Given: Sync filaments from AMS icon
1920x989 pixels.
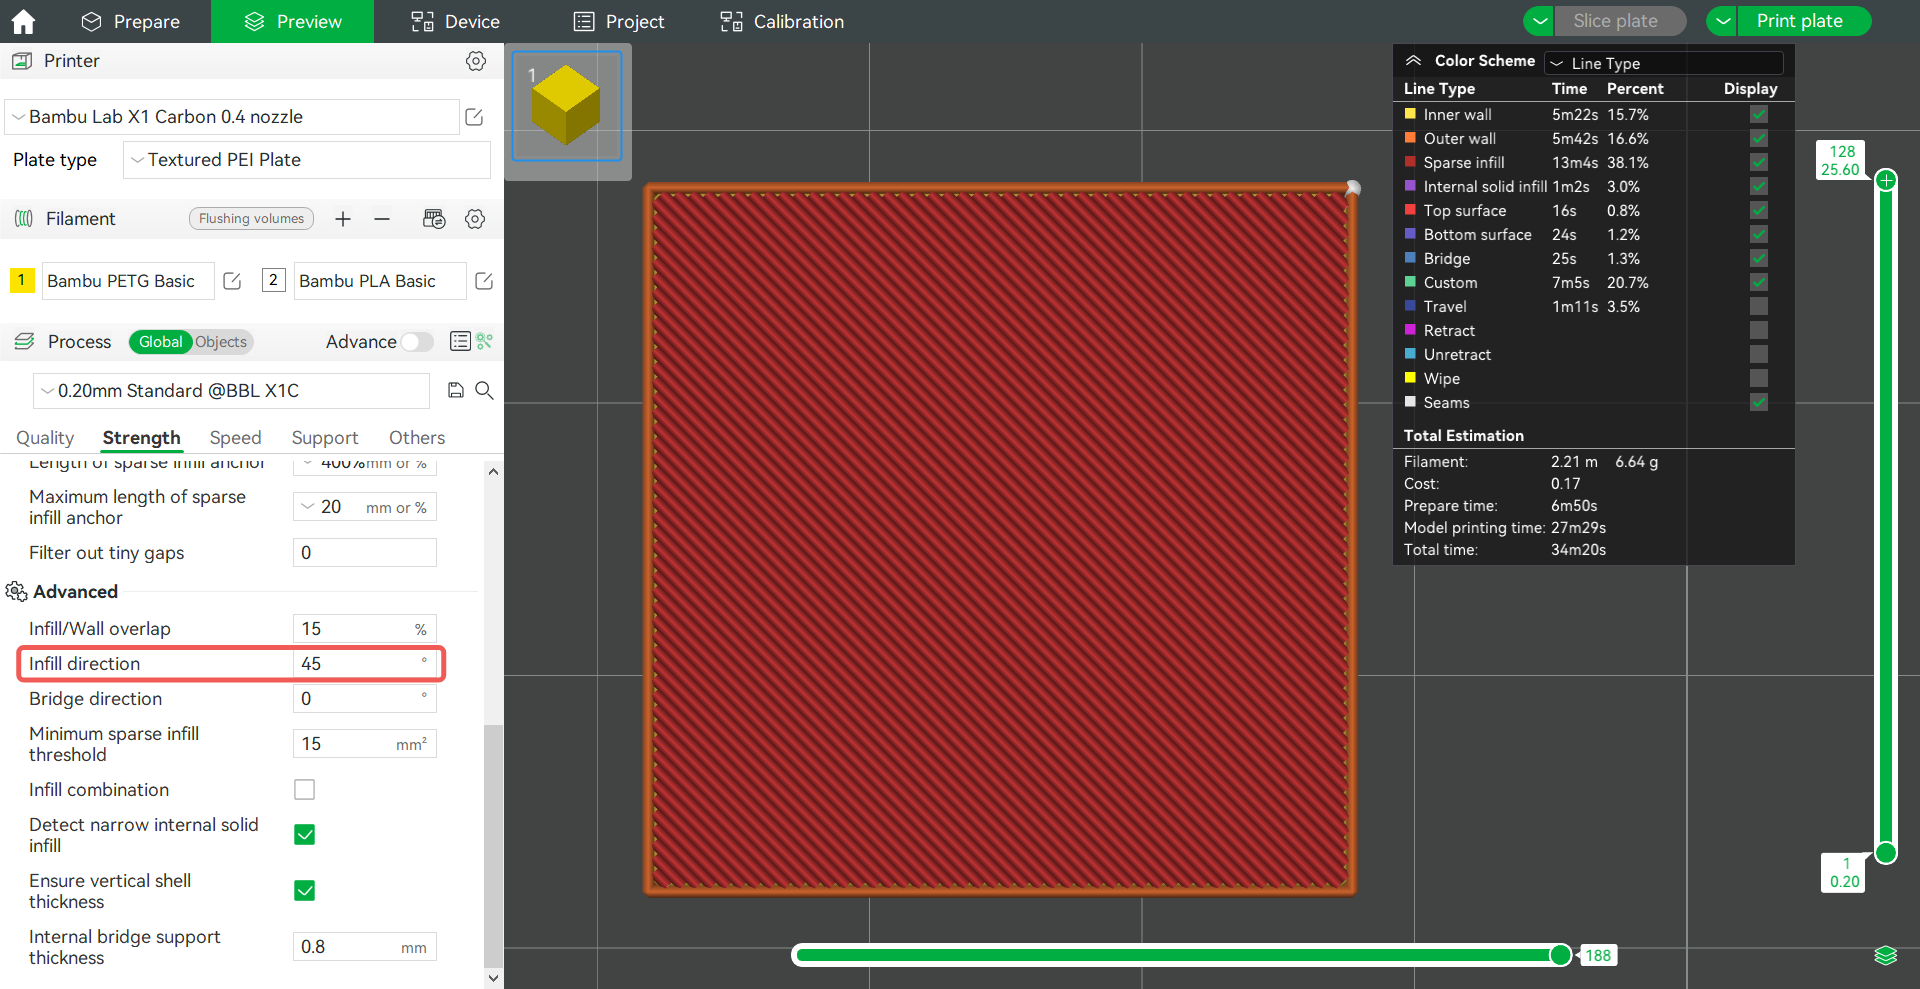Looking at the screenshot, I should 434,219.
